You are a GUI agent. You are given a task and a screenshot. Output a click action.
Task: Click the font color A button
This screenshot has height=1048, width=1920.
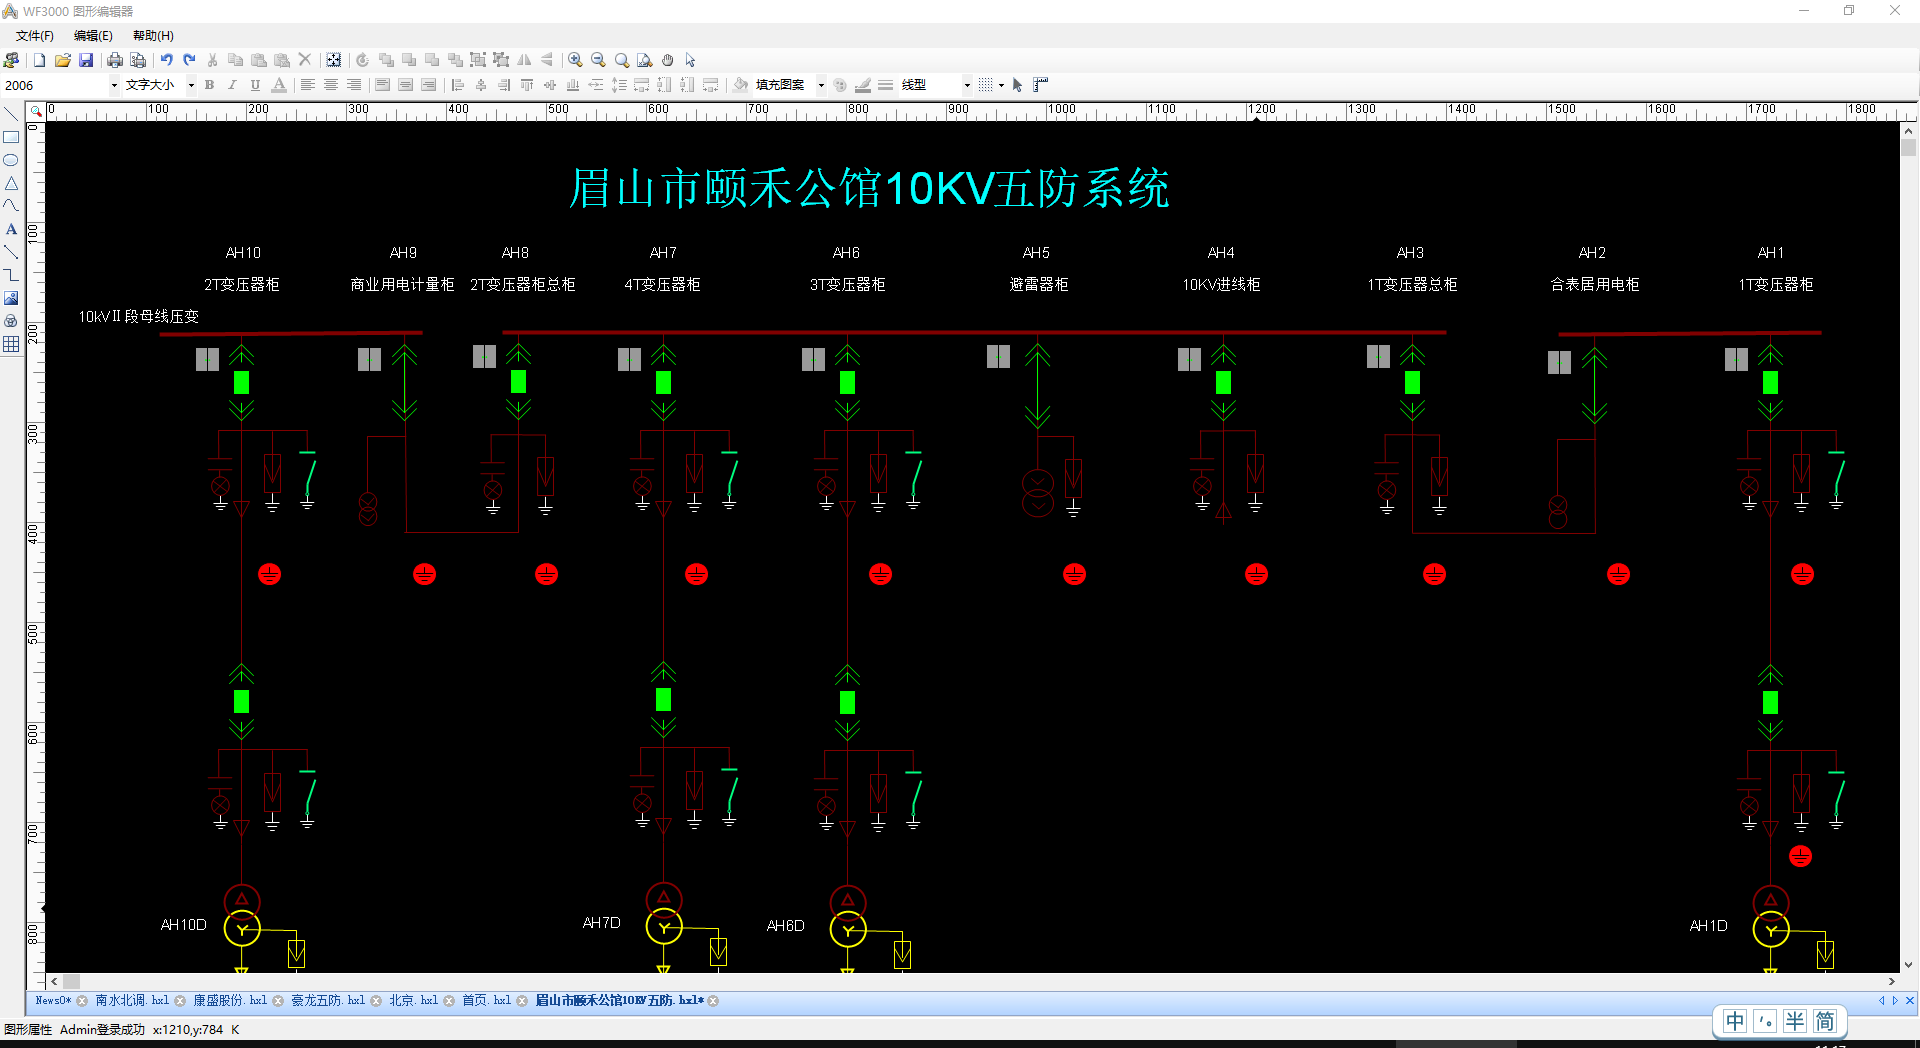click(x=279, y=85)
